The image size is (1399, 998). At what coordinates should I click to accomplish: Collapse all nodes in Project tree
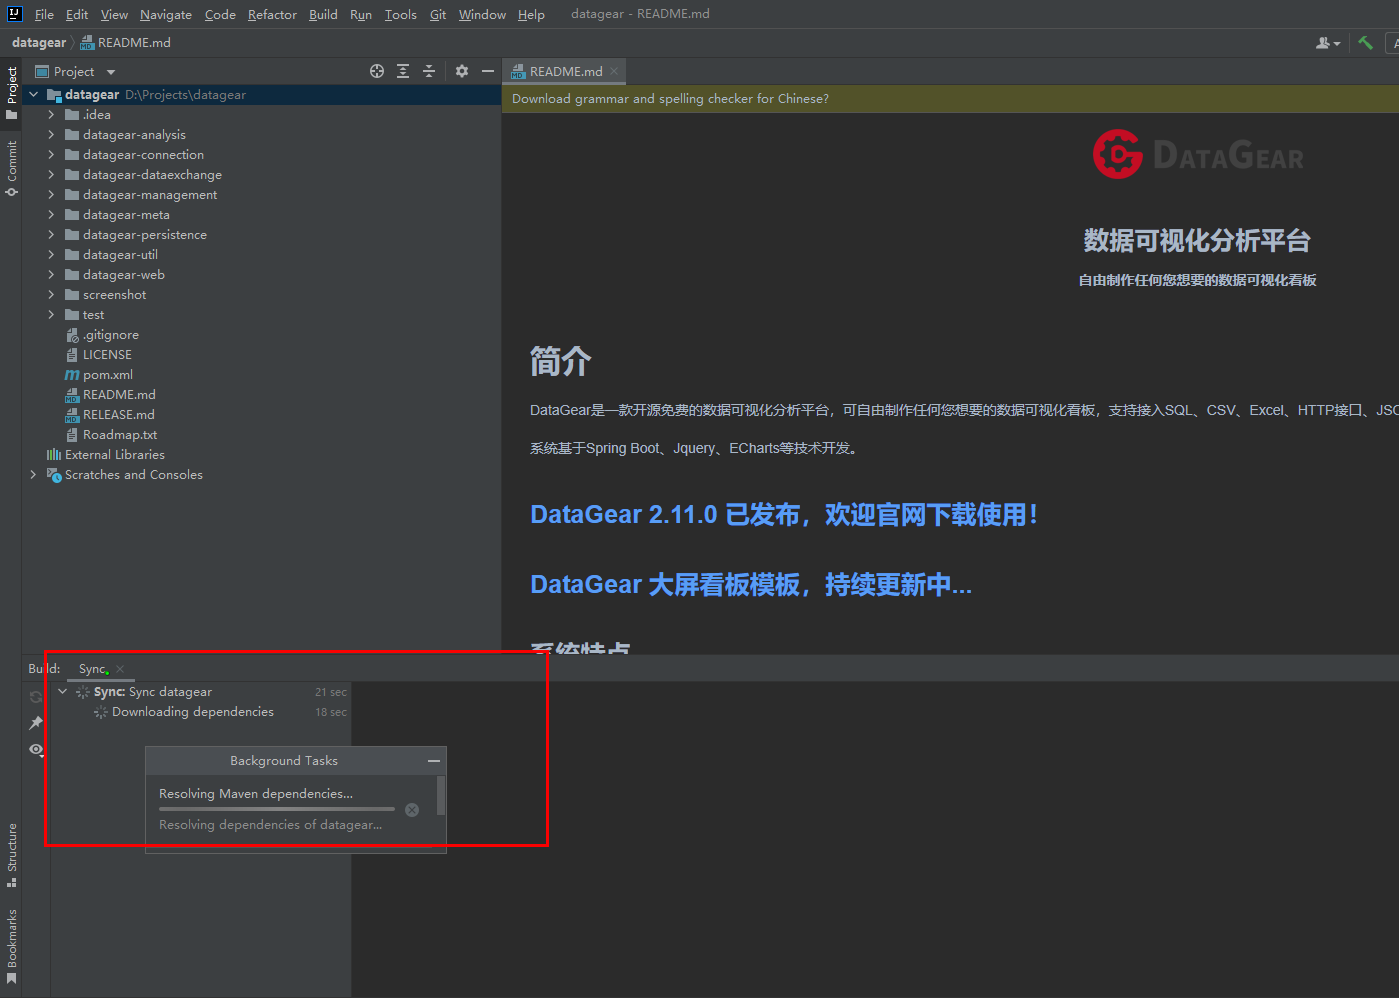(x=428, y=71)
